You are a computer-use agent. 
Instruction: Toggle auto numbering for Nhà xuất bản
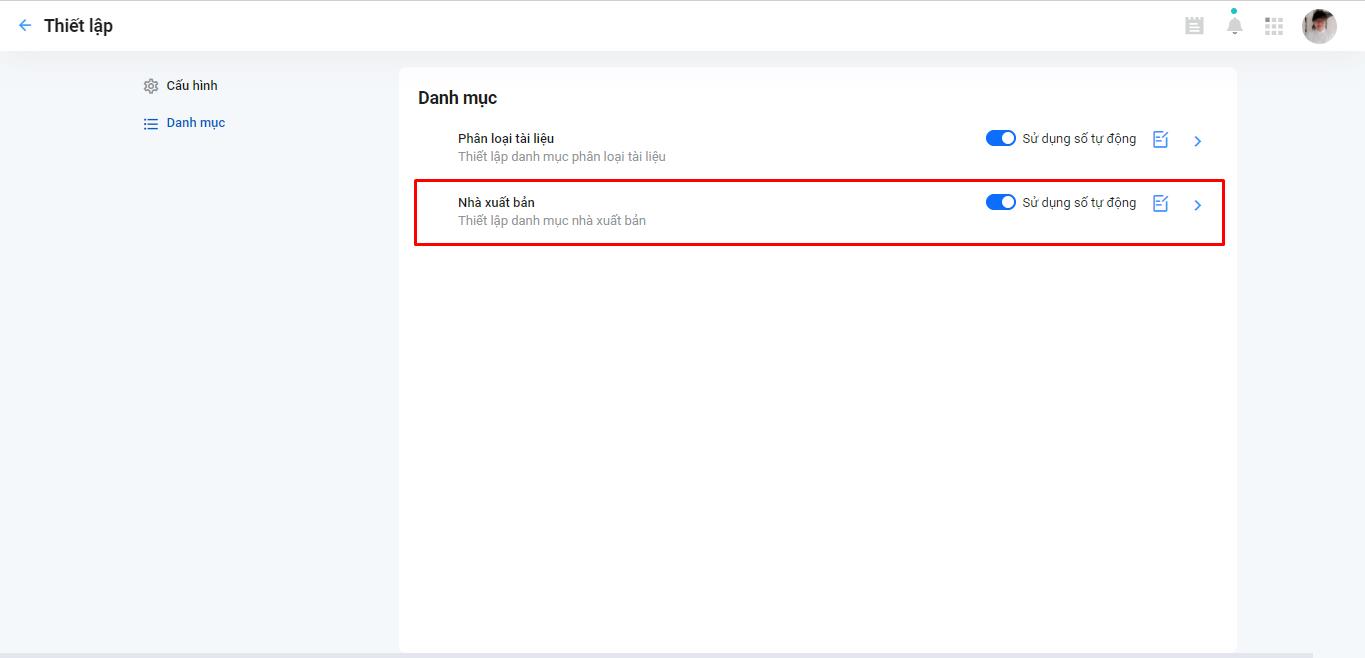tap(1001, 202)
